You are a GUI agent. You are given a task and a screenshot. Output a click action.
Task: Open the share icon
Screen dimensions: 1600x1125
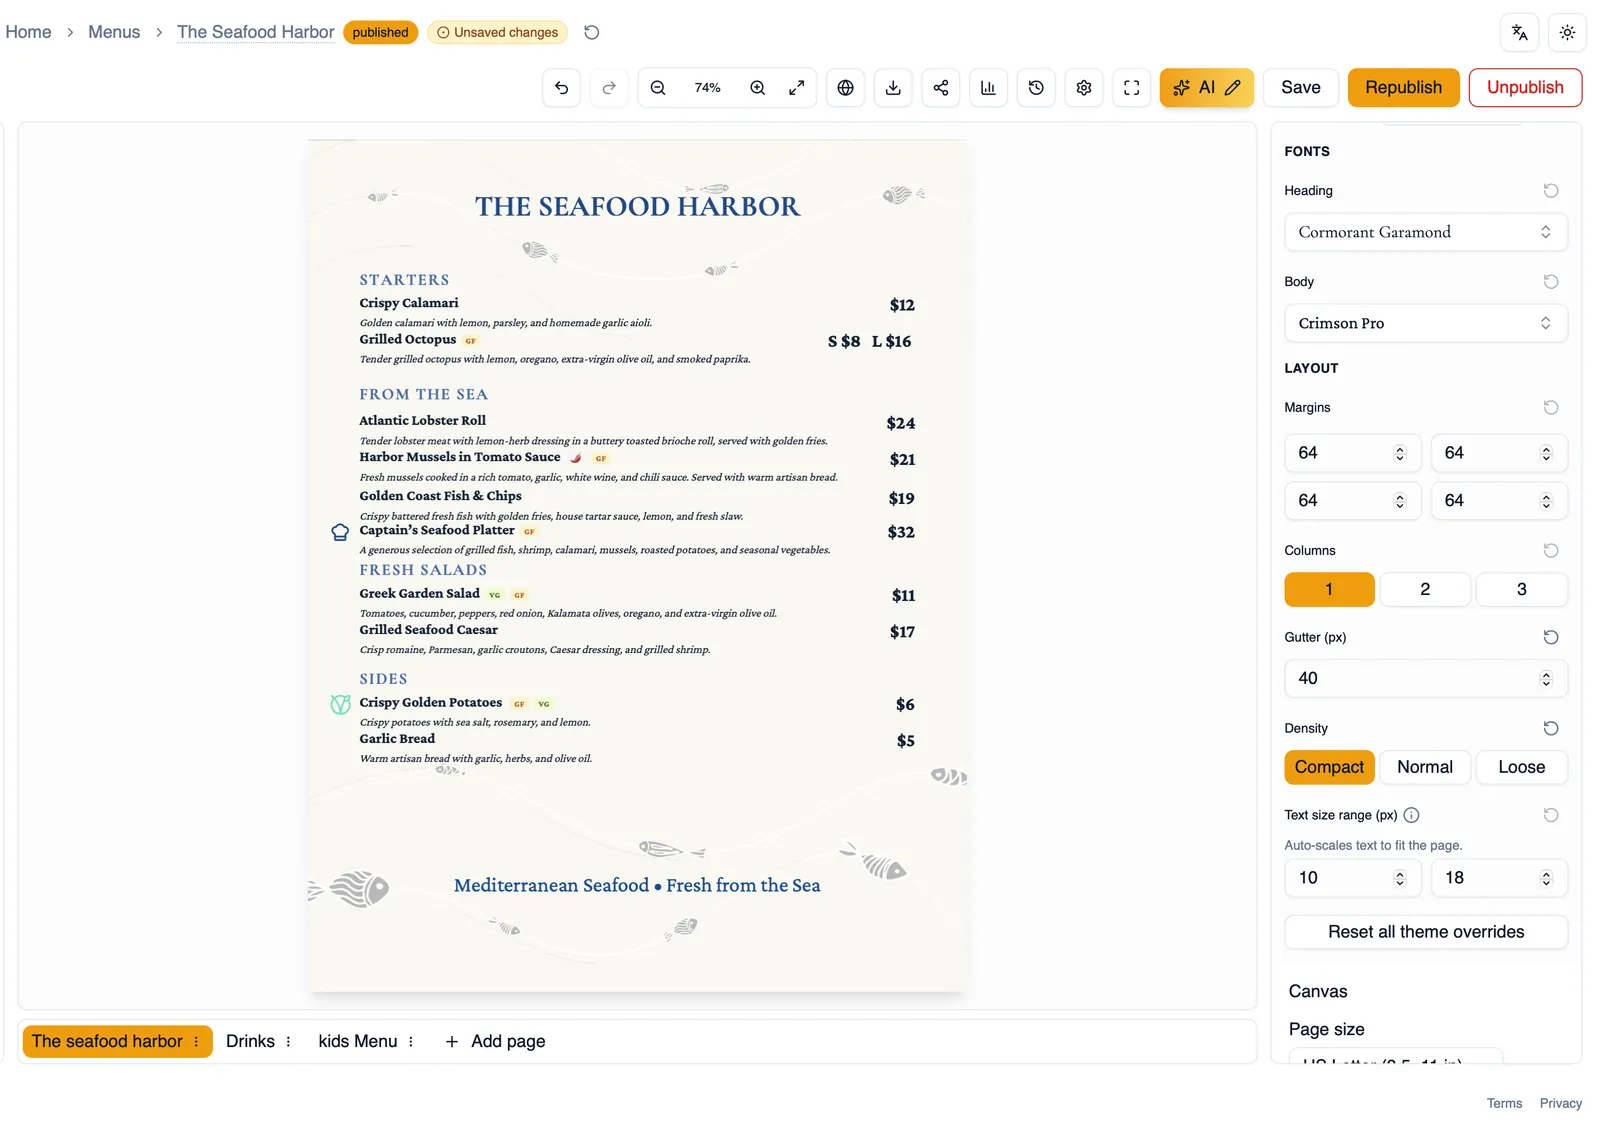click(x=941, y=88)
